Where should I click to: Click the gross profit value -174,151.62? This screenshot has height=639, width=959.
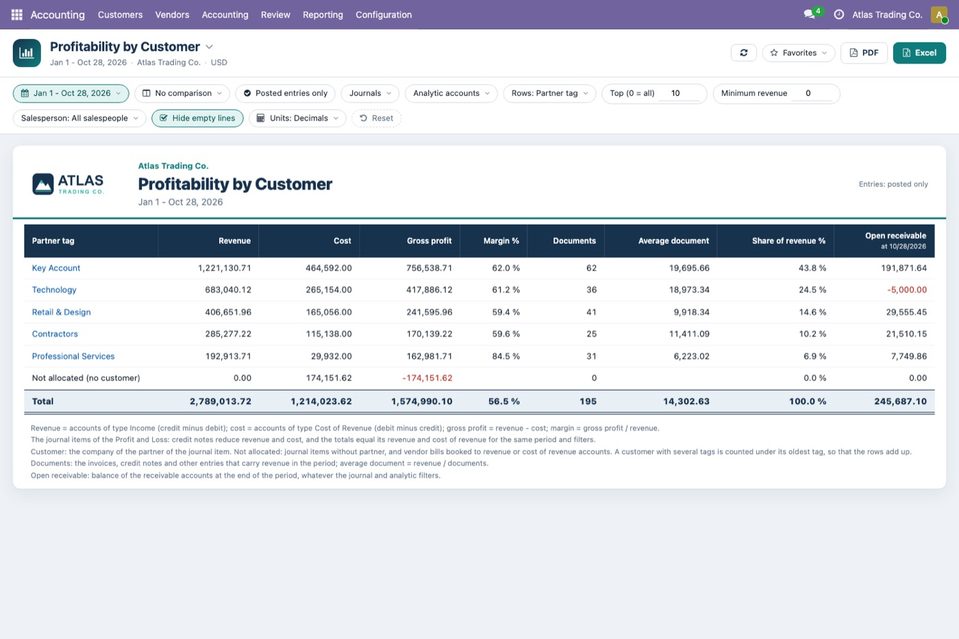click(427, 378)
